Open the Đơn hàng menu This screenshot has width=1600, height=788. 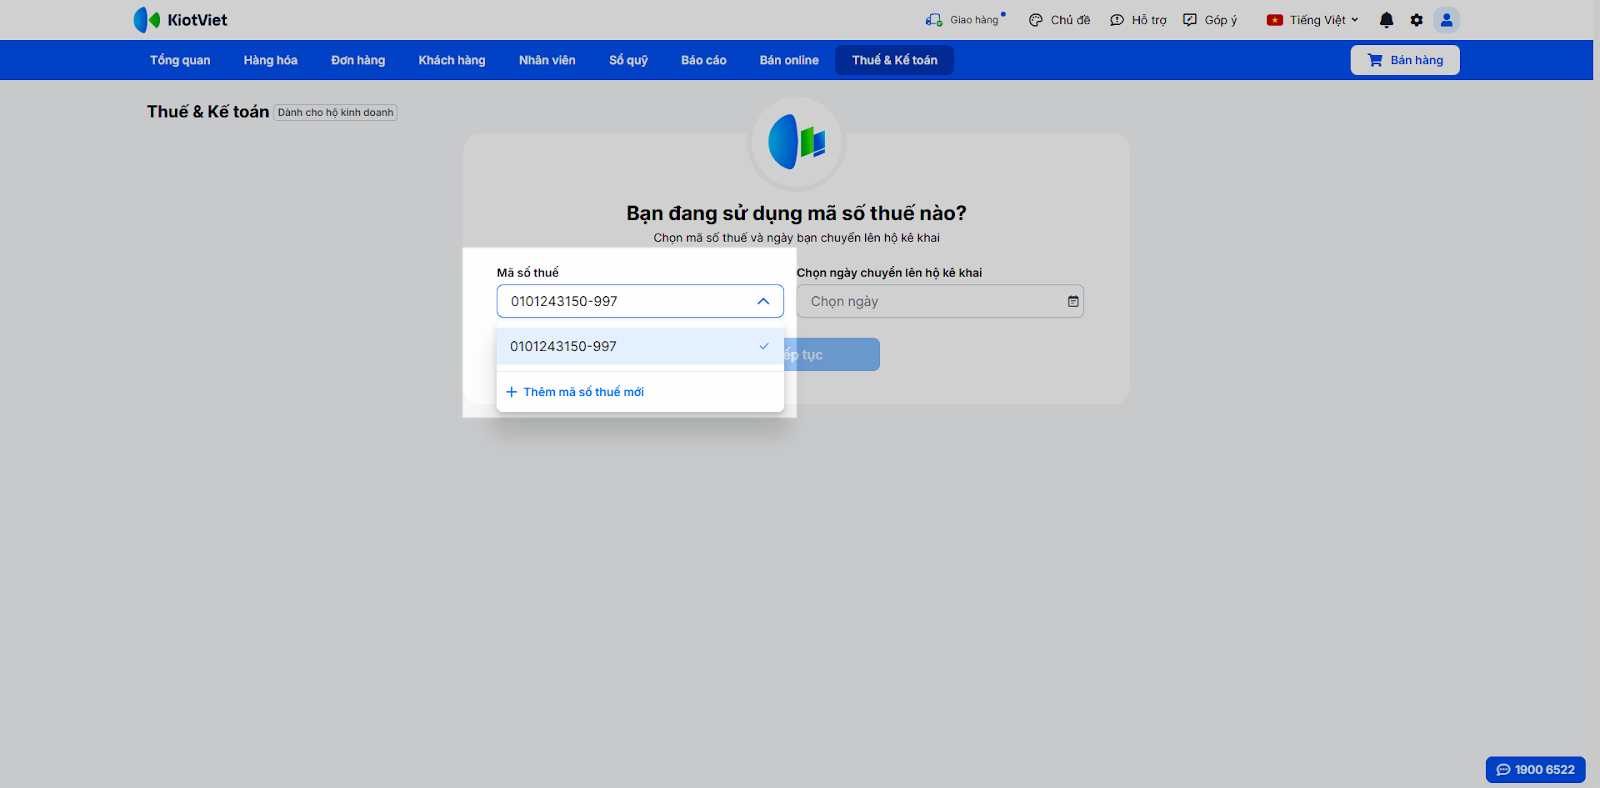coord(358,60)
